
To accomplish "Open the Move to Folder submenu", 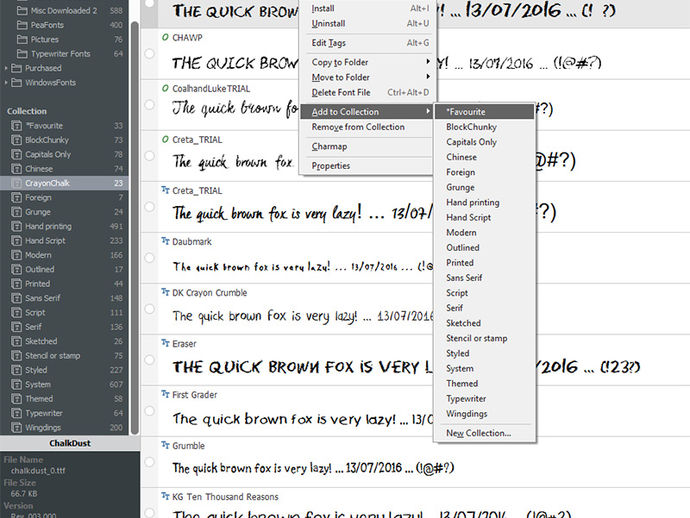I will tap(366, 77).
